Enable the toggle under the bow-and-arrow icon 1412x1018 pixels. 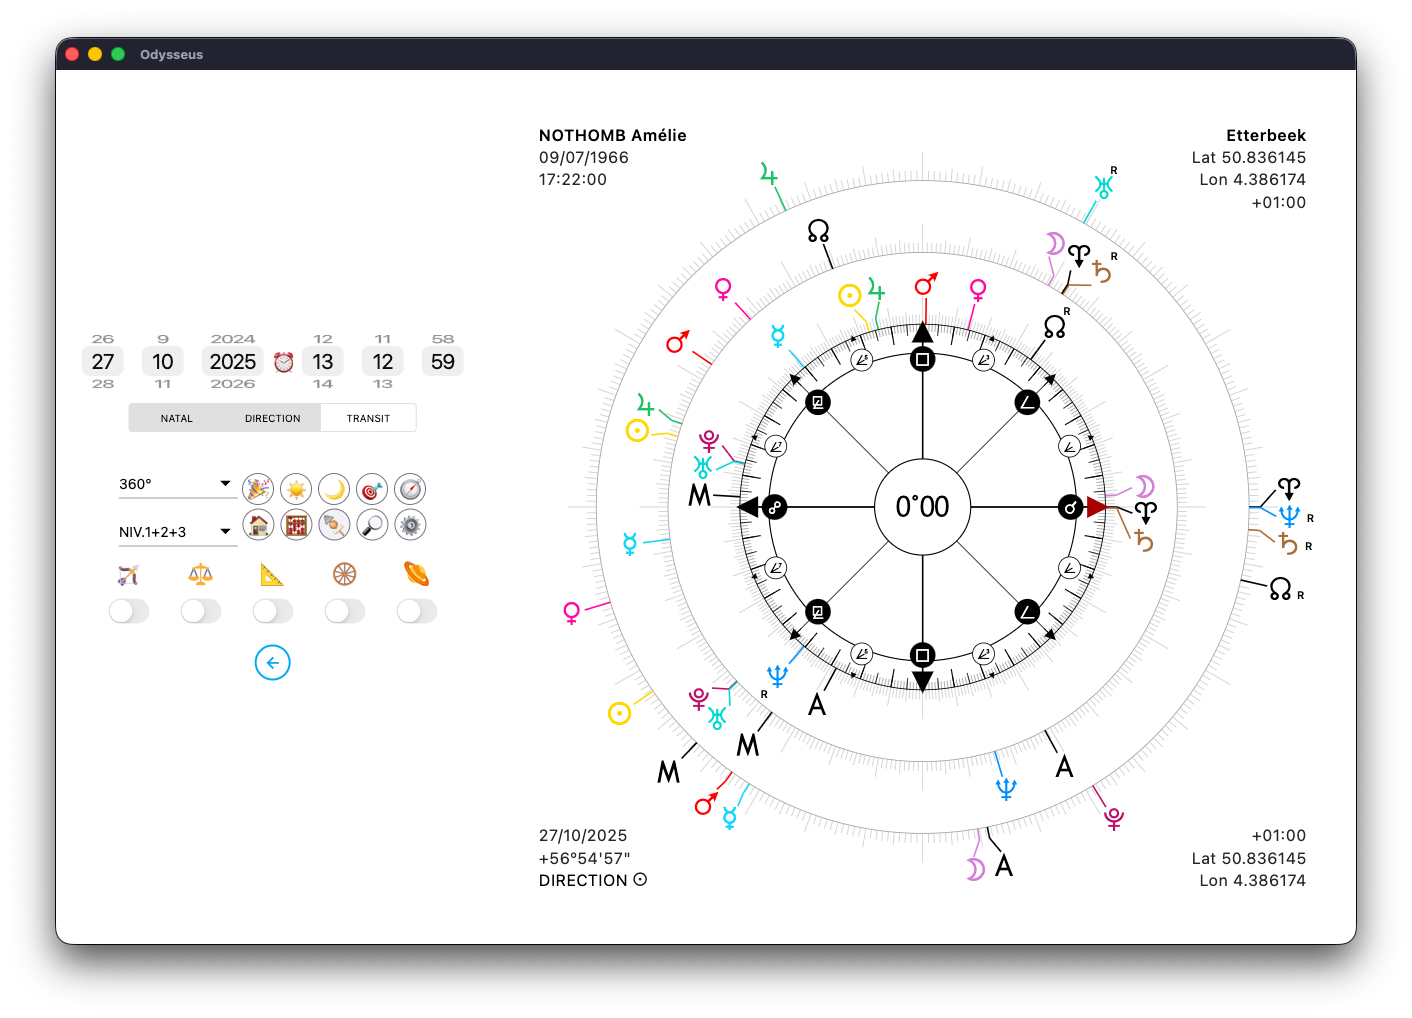click(129, 611)
